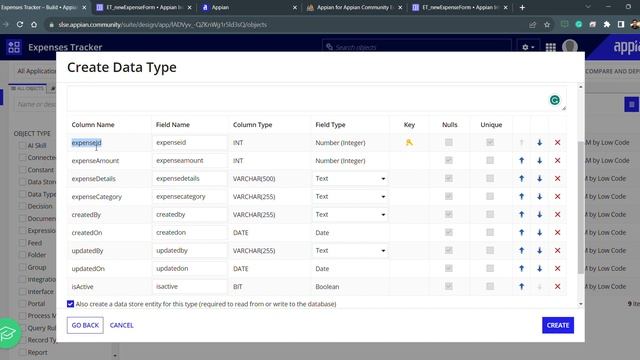Switch to the last ET_newExpenseForm tab

[x=460, y=7]
